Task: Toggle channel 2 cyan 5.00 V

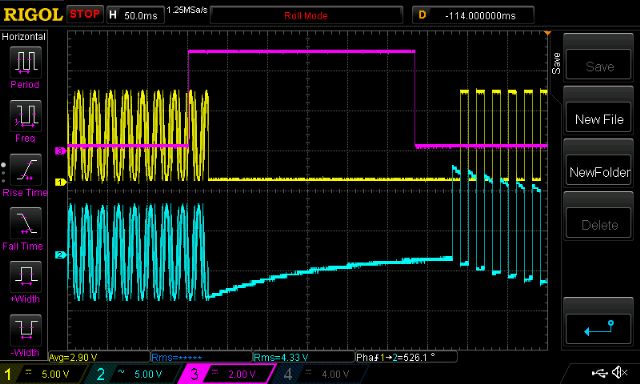Action: click(136, 374)
